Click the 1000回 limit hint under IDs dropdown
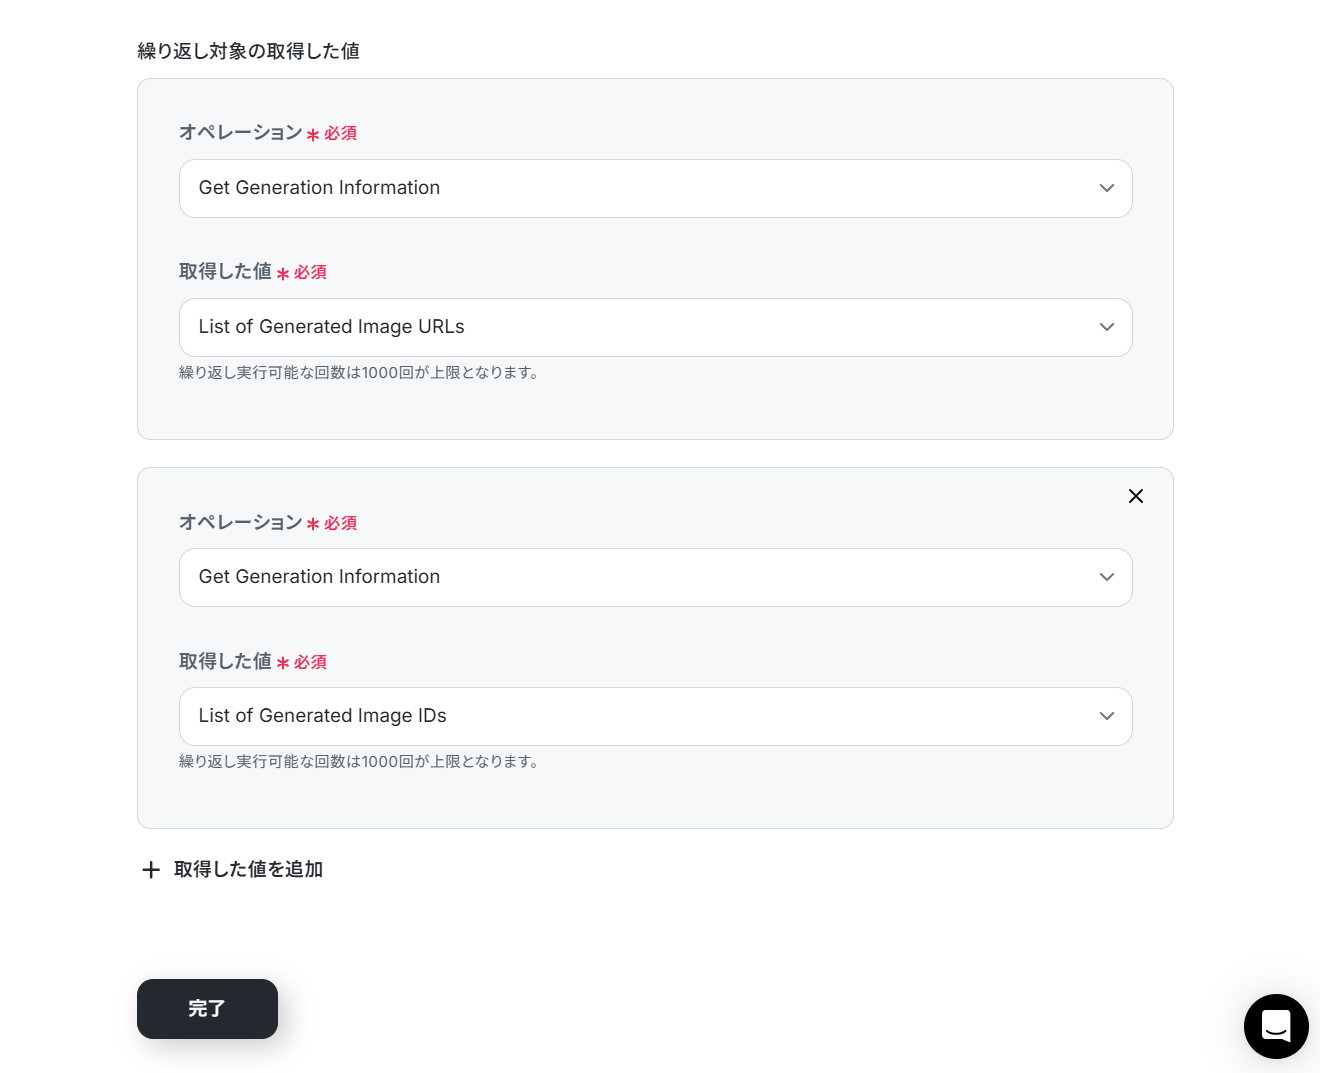The width and height of the screenshot is (1320, 1073). click(x=360, y=762)
